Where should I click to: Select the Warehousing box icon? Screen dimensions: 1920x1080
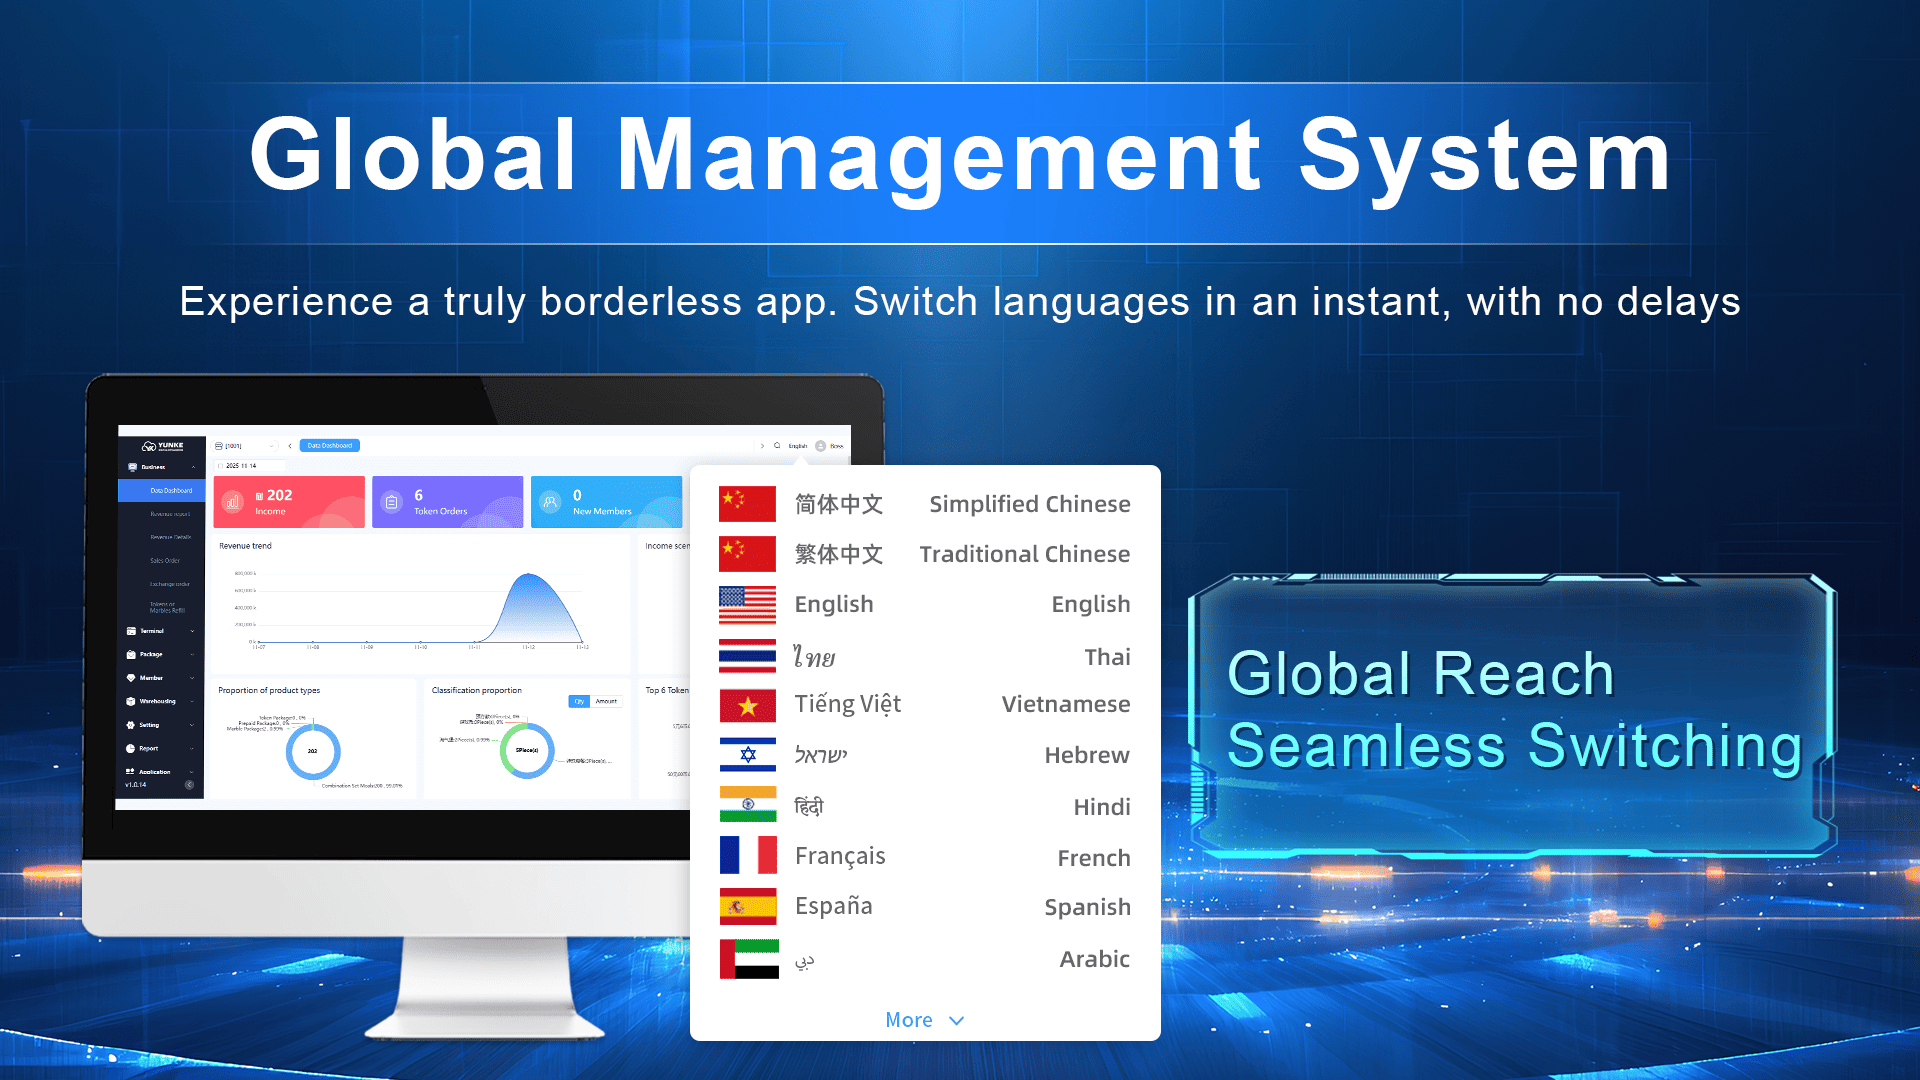pyautogui.click(x=132, y=701)
